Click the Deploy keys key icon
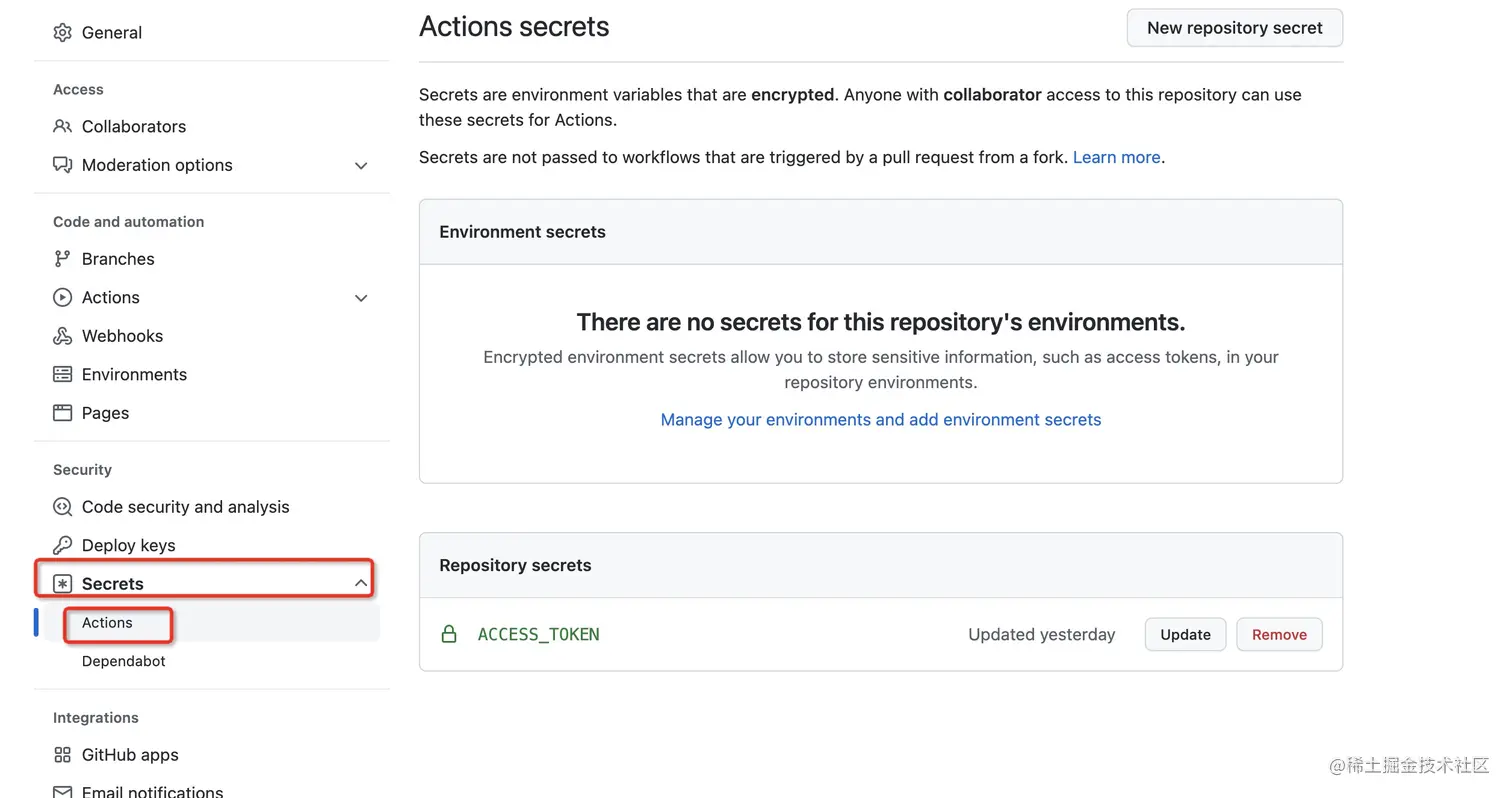The height and width of the screenshot is (798, 1512). (62, 546)
